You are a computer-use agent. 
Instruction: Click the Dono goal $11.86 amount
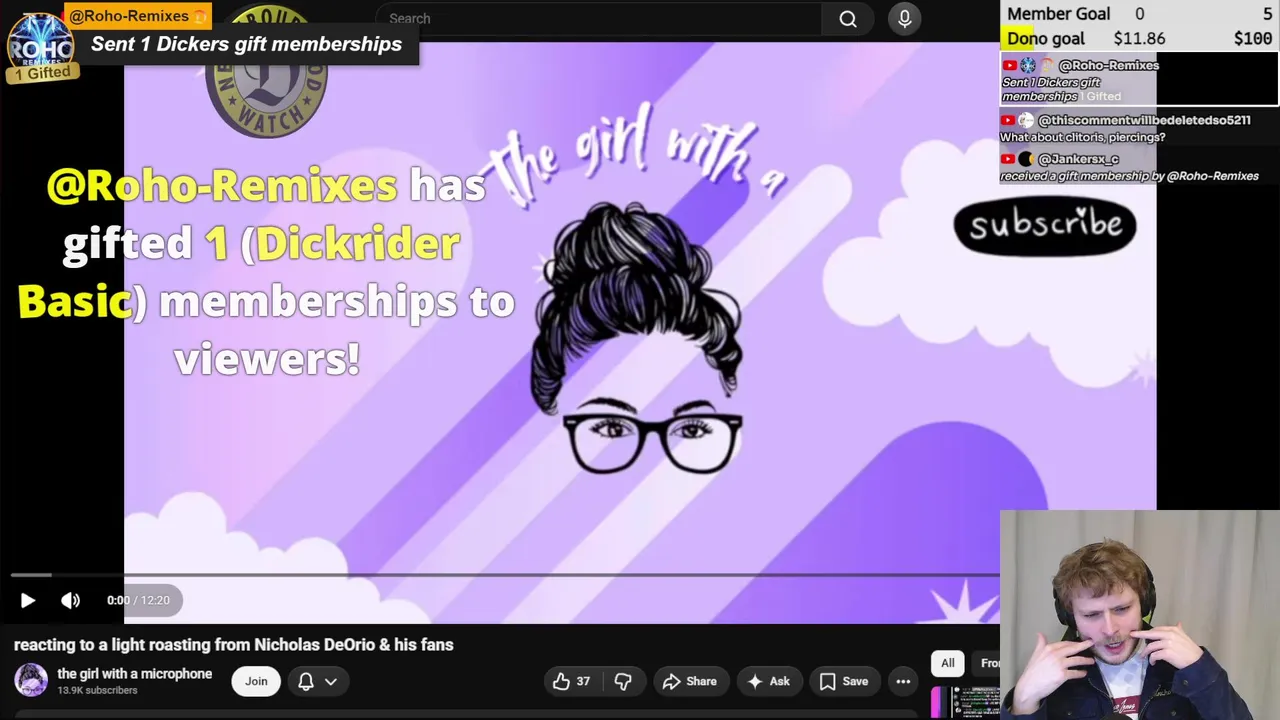1139,39
